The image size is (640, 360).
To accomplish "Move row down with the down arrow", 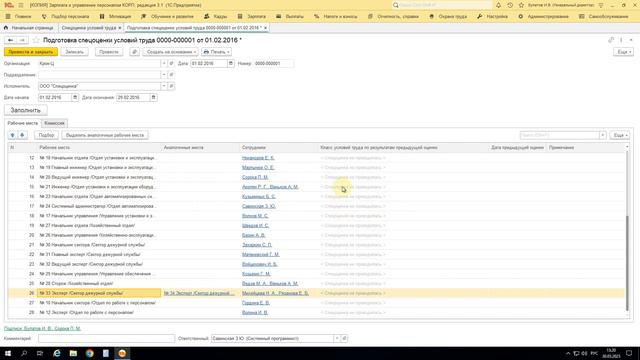I will click(22, 135).
